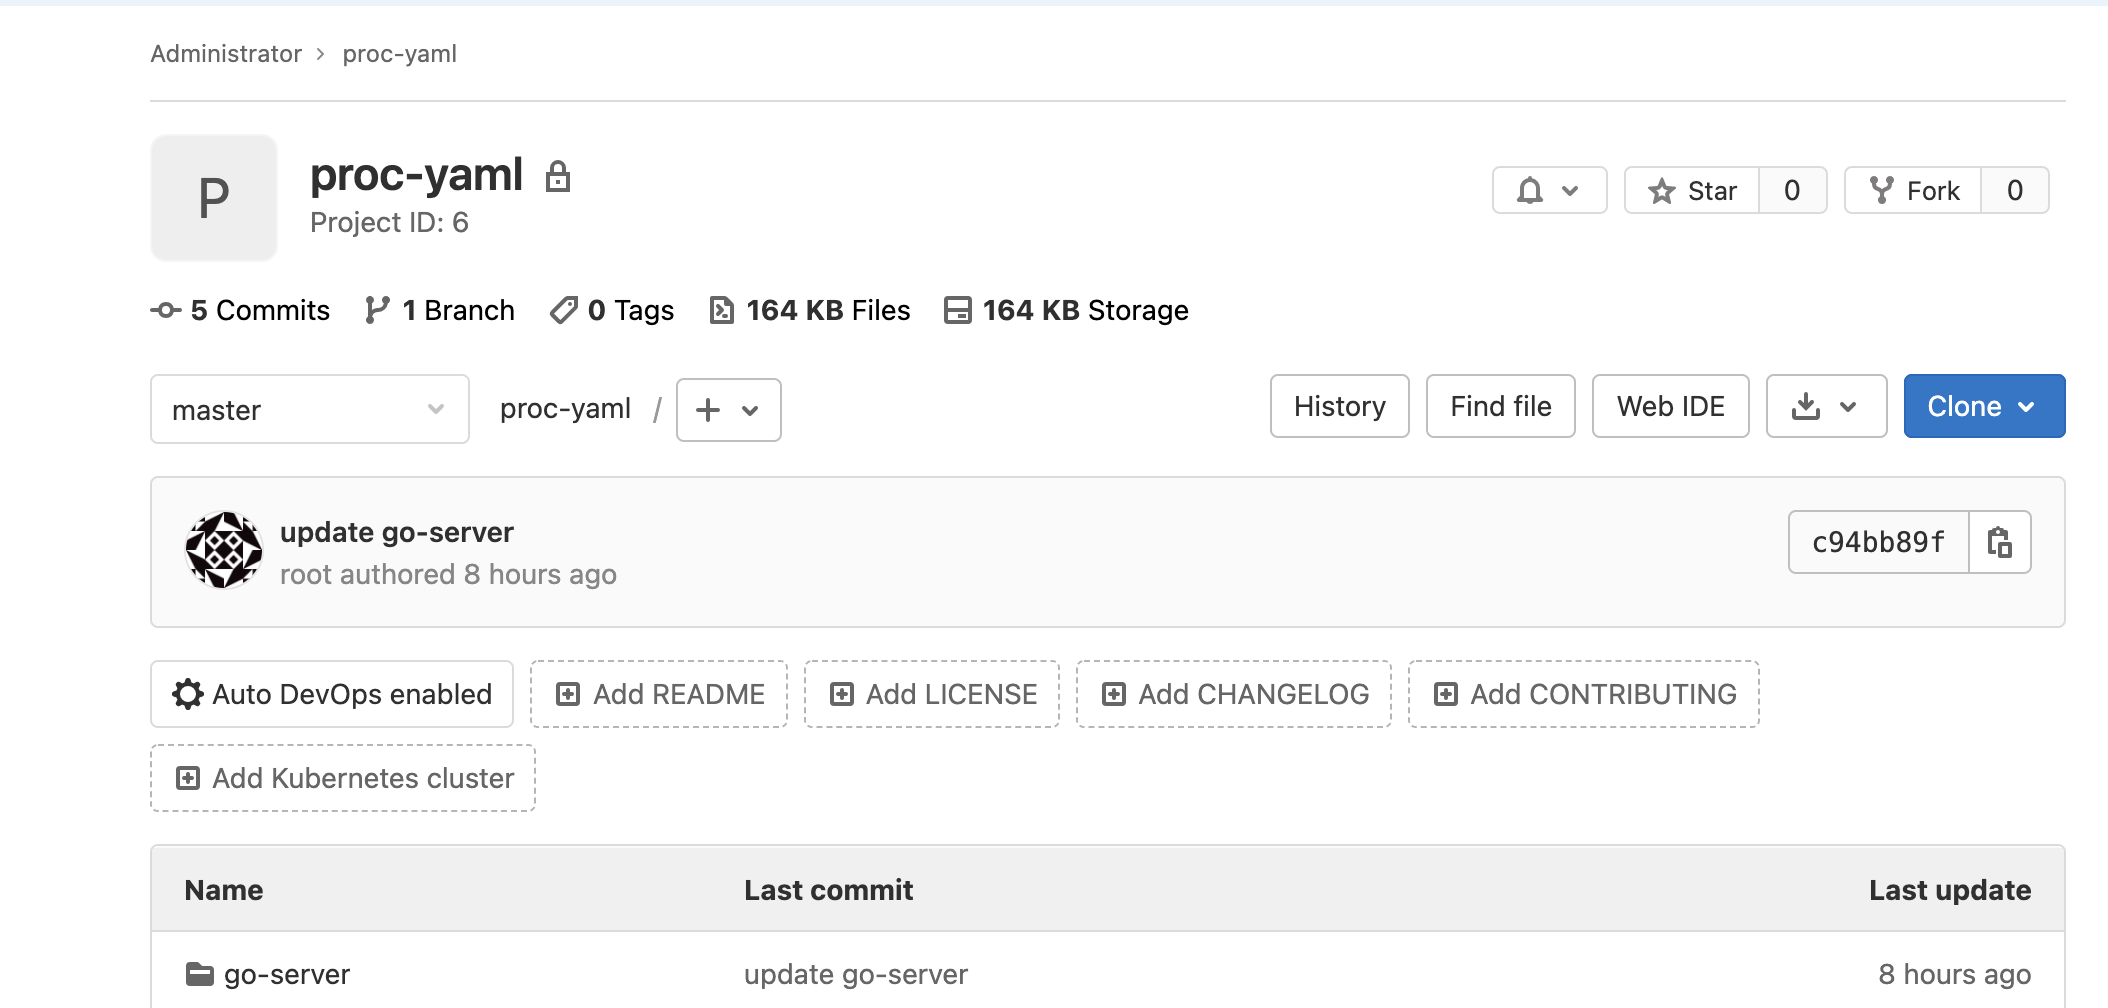Screen dimensions: 2108x1008
Task: Open the go-server folder
Action: coord(286,974)
